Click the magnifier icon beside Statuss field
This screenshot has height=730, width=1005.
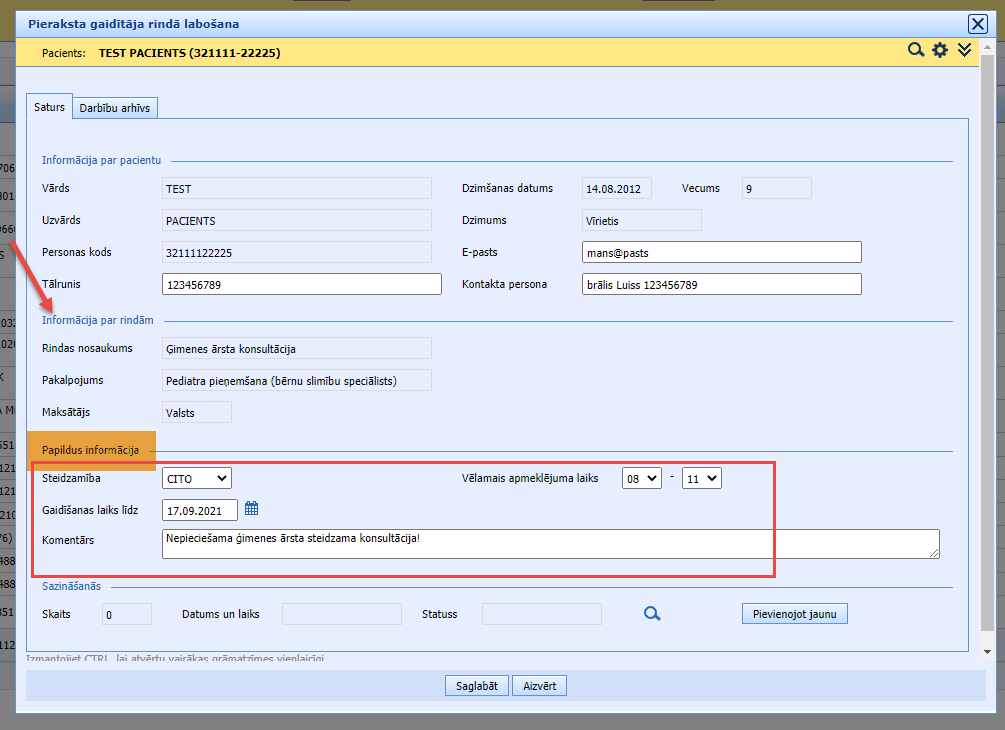point(652,613)
